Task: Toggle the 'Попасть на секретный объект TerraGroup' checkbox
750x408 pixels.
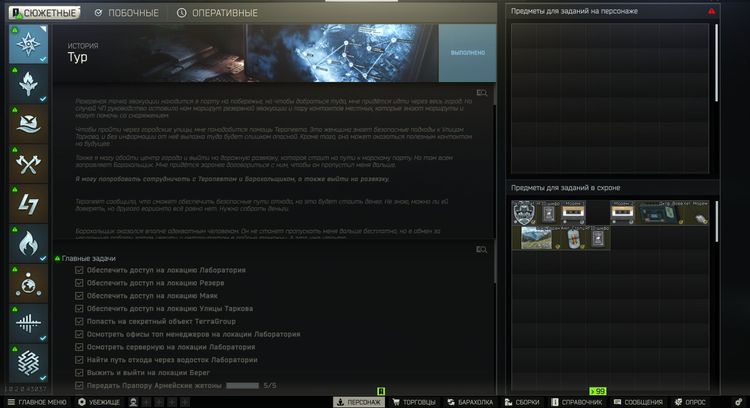Action: tap(80, 321)
